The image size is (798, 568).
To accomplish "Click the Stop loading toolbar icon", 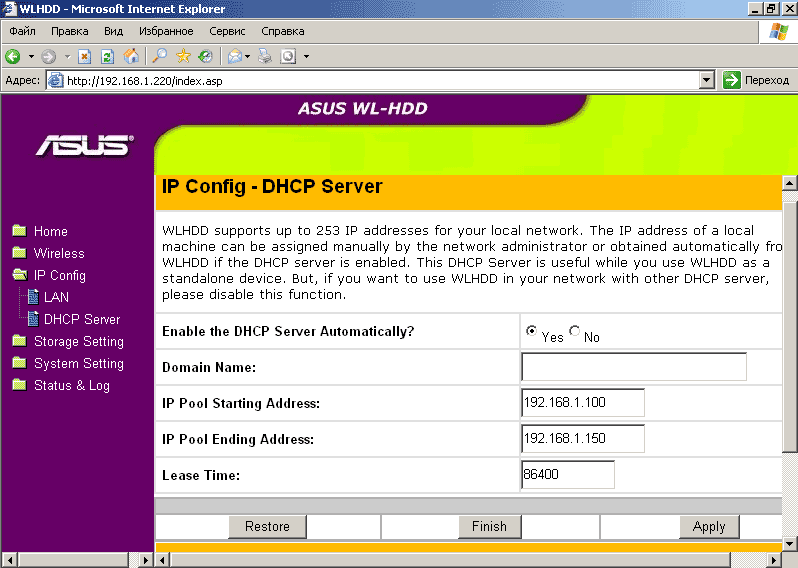I will coord(84,56).
